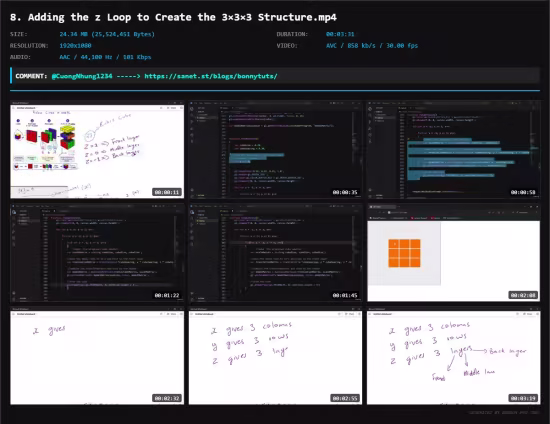Open the orange grid thumbnail at 00:02:08

(x=453, y=253)
